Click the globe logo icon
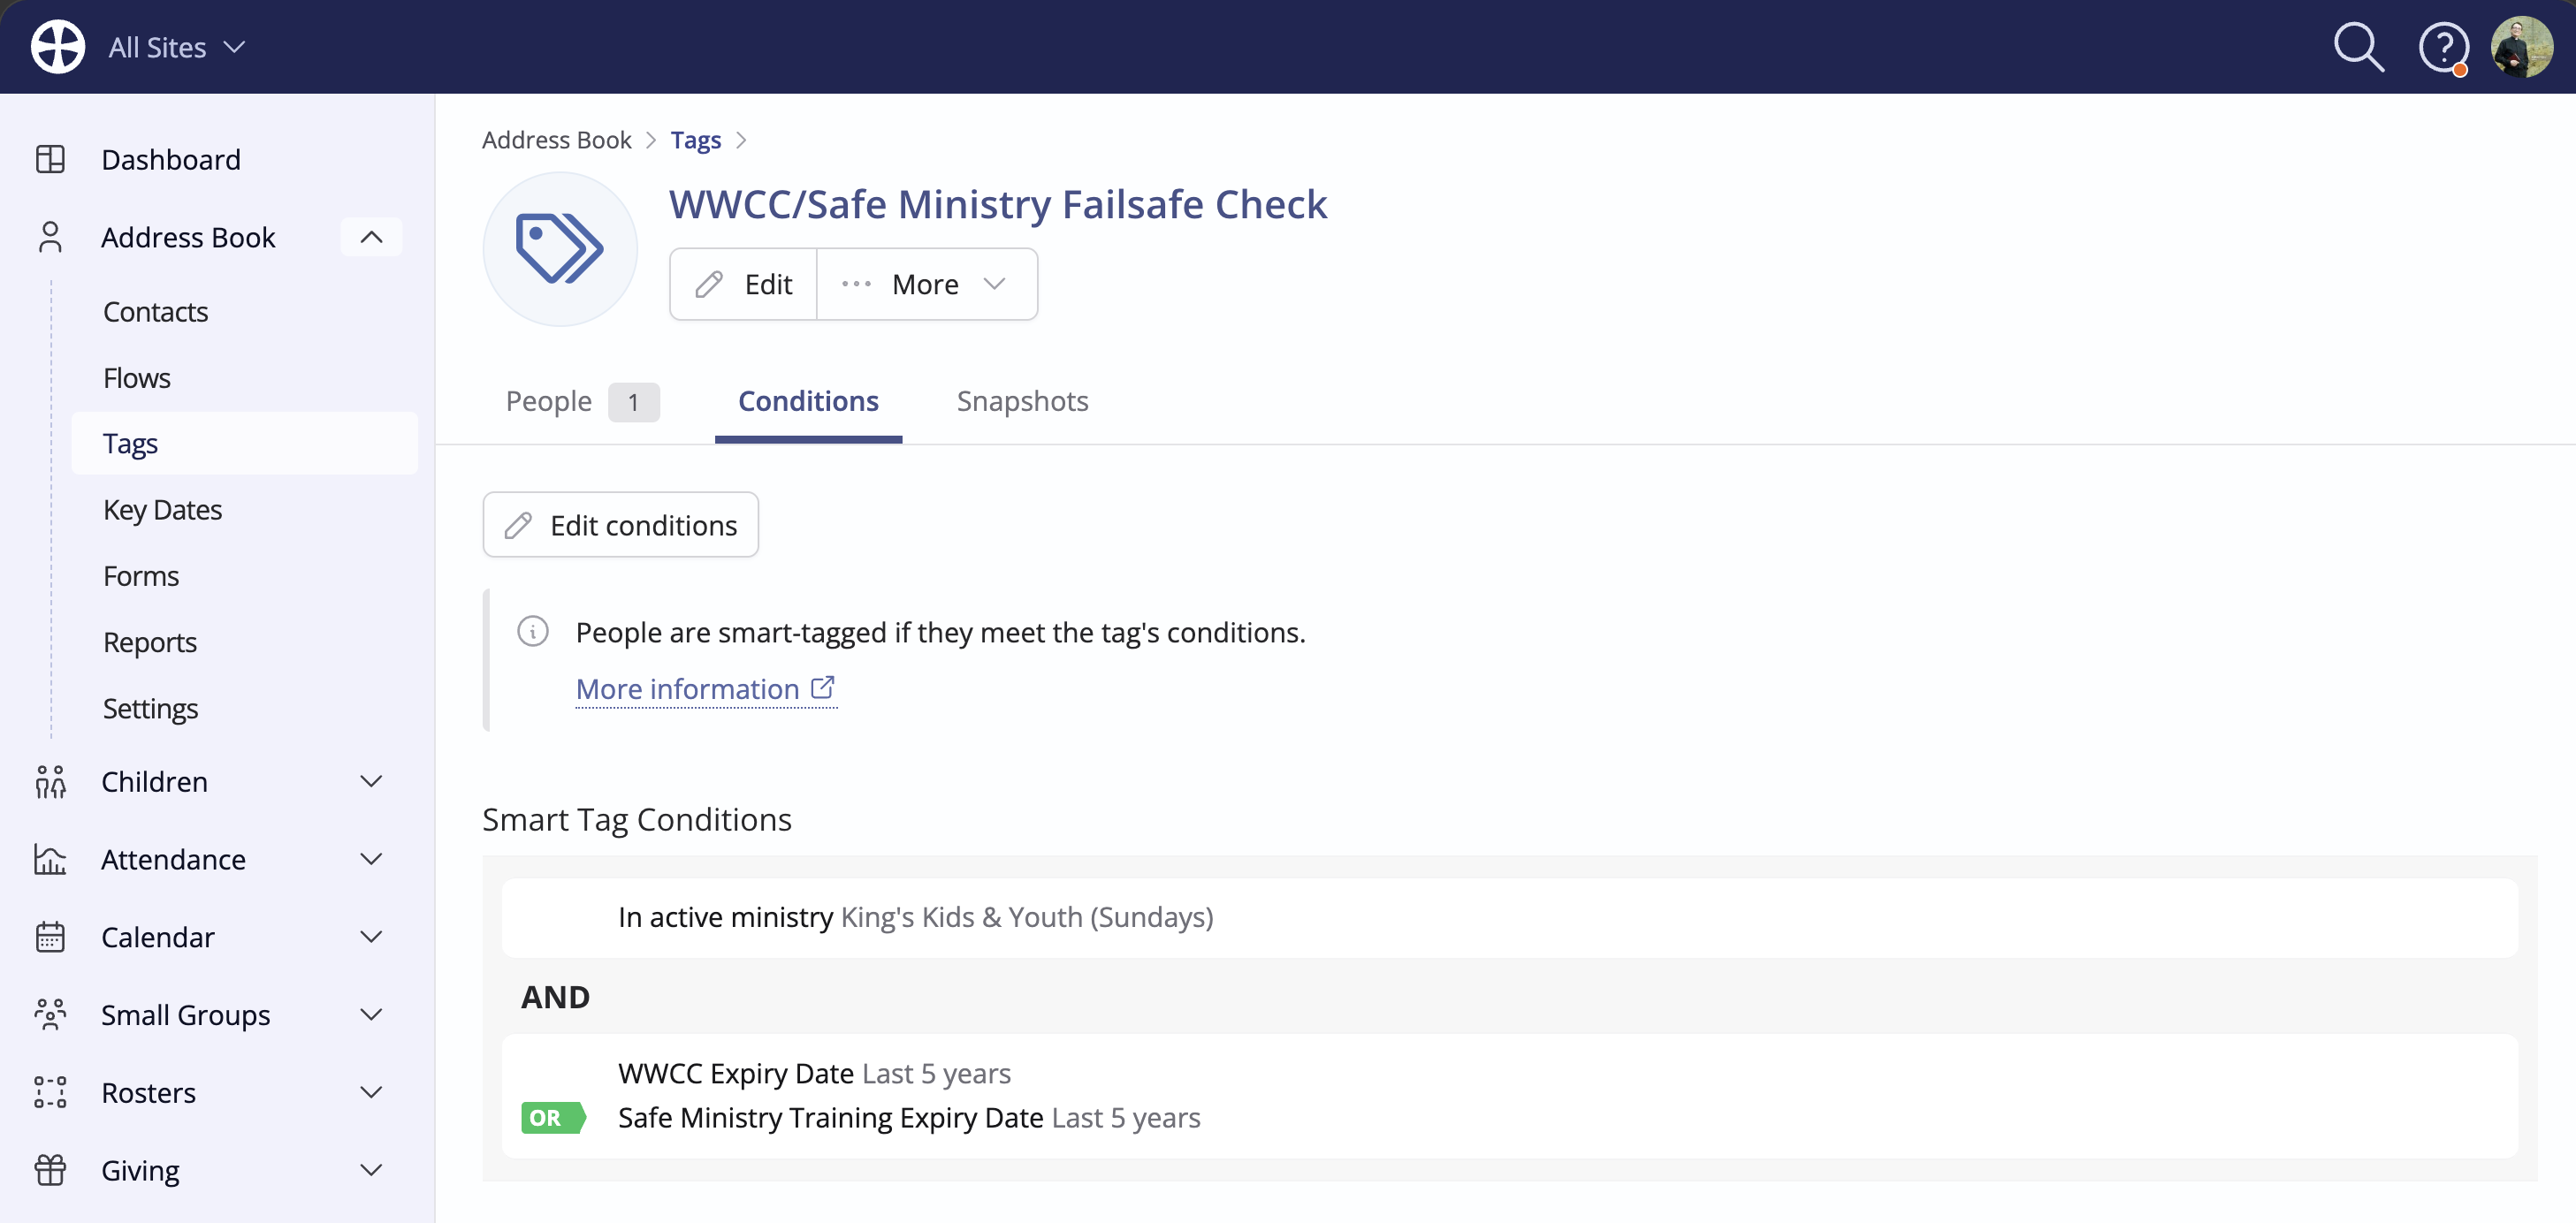Screen dimensions: 2576x1223 click(x=58, y=47)
